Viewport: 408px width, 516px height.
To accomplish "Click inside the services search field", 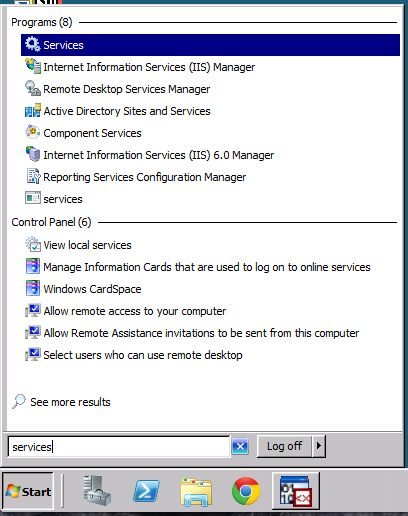I will click(x=119, y=447).
